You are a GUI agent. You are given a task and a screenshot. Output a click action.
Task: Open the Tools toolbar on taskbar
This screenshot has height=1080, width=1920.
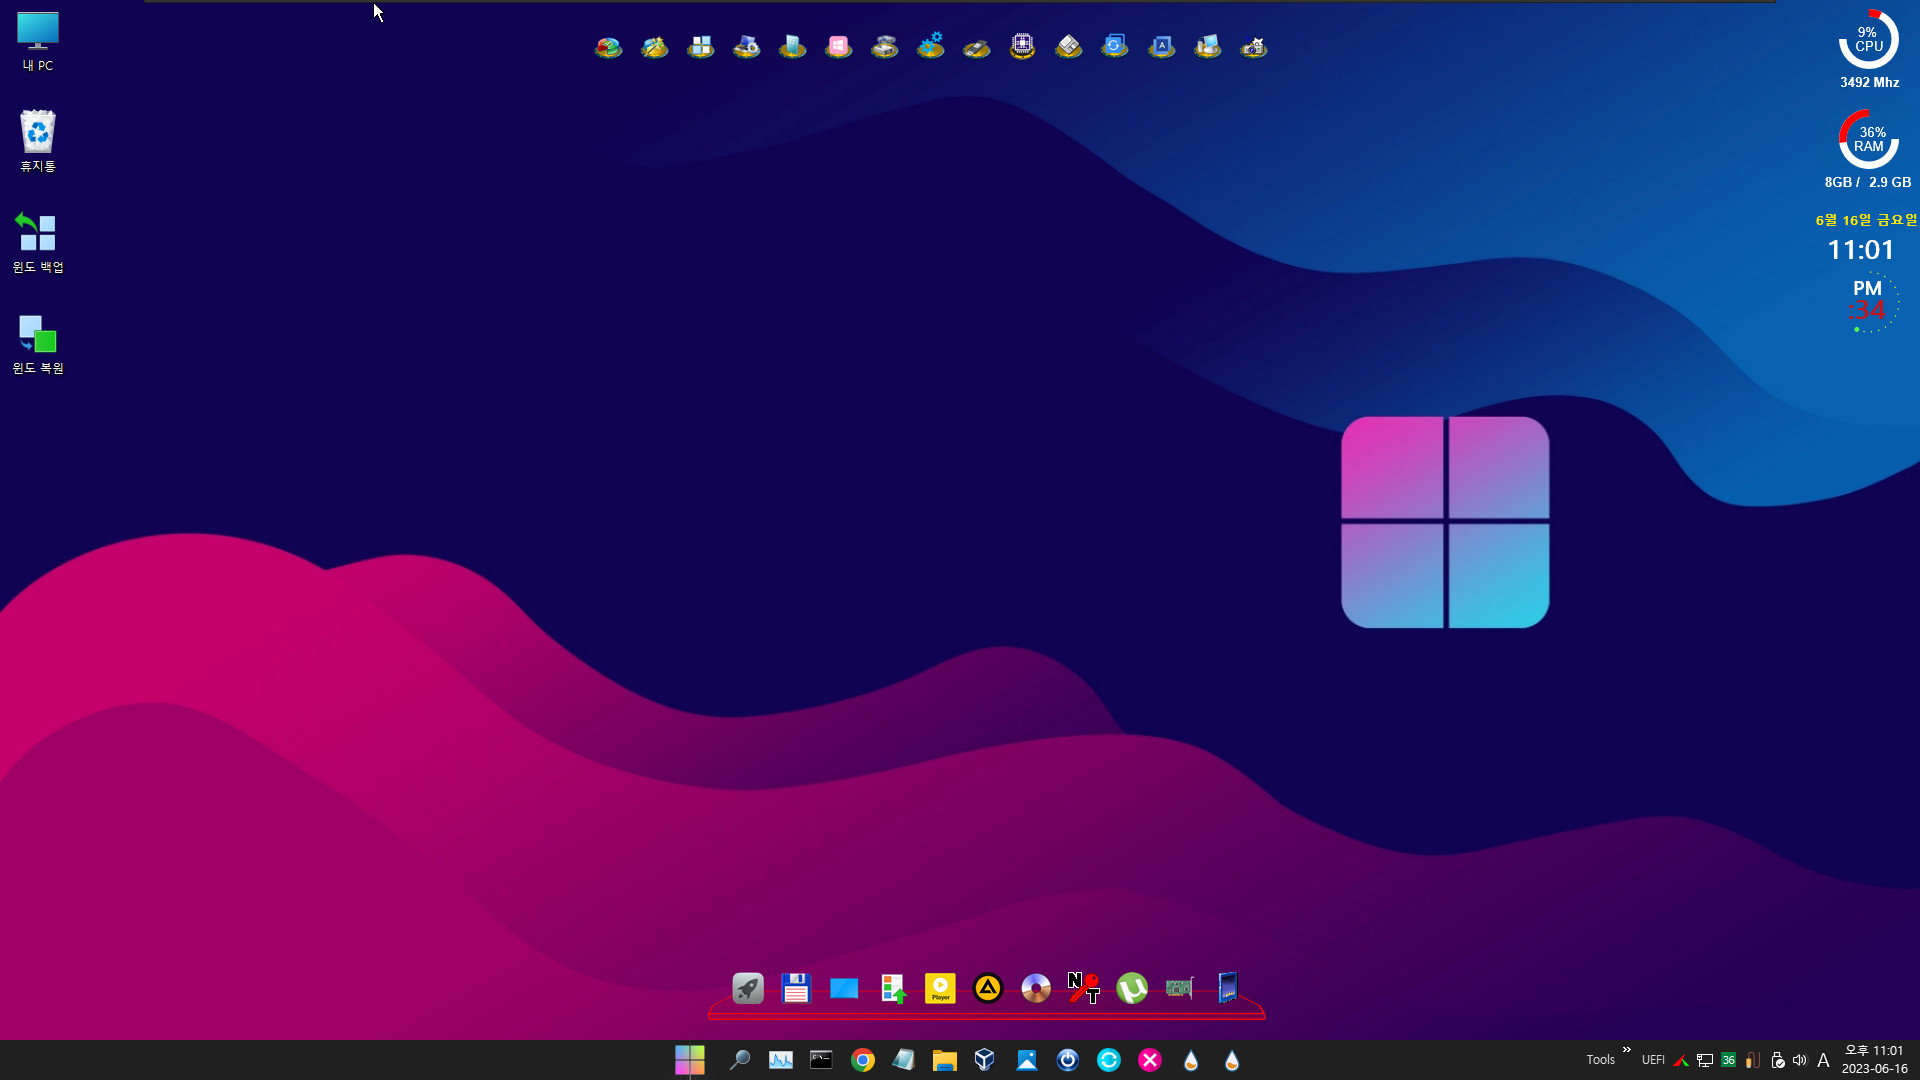click(x=1600, y=1060)
